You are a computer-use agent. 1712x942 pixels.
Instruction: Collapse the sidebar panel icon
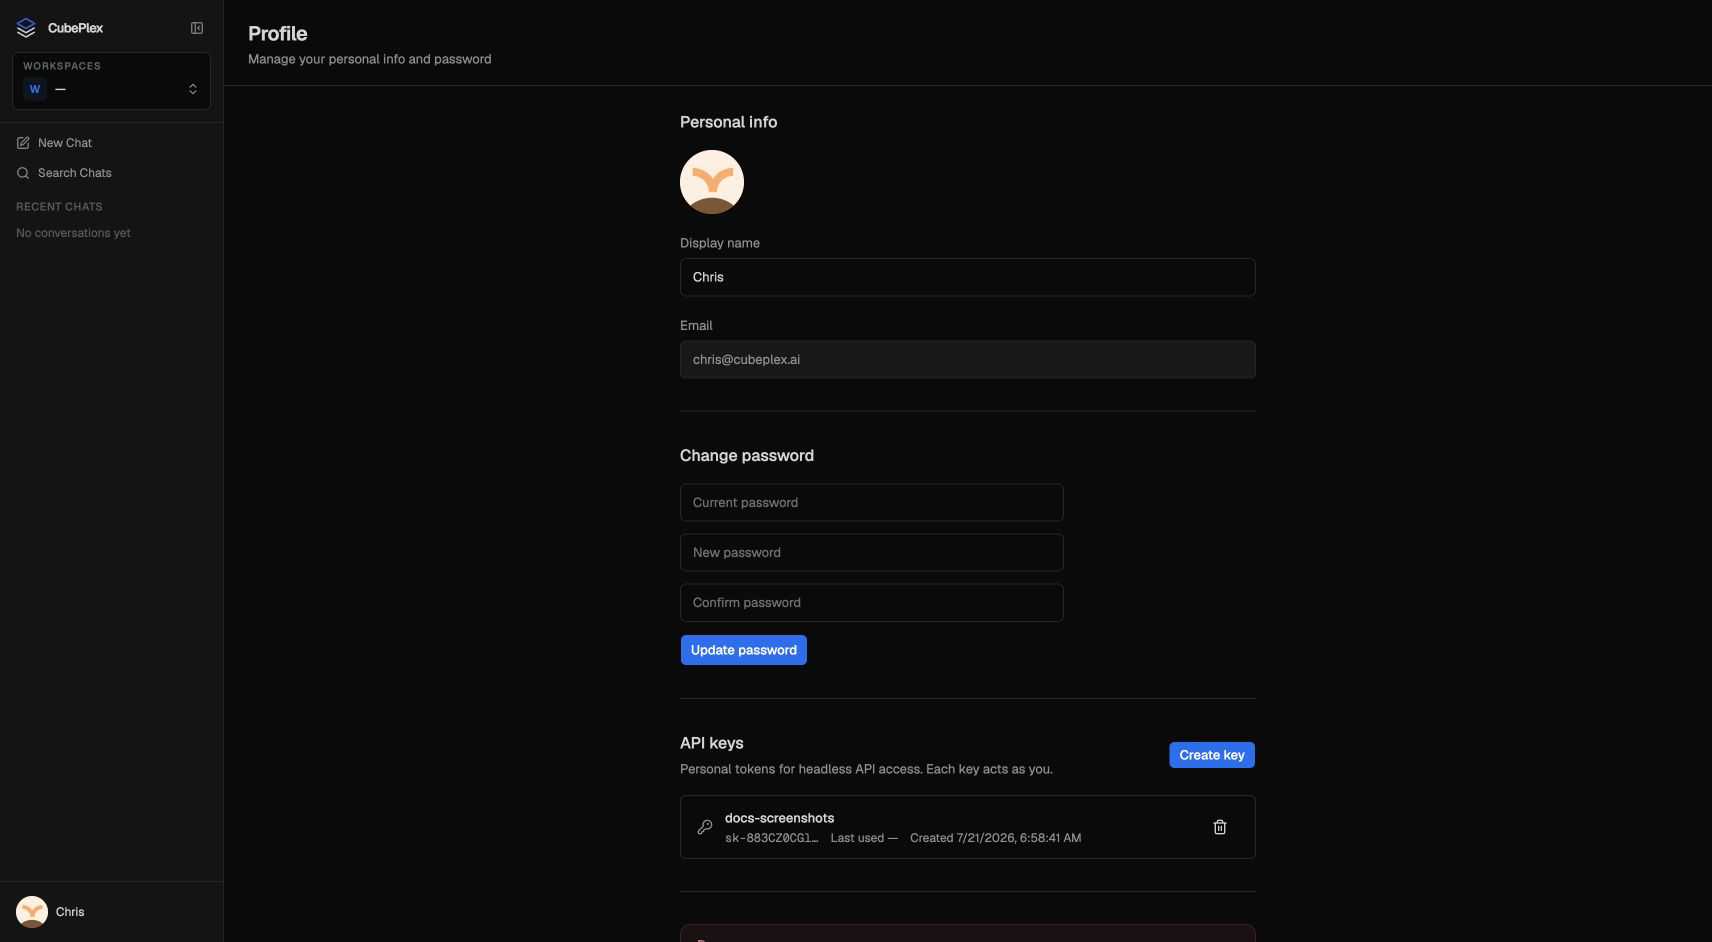[x=197, y=28]
